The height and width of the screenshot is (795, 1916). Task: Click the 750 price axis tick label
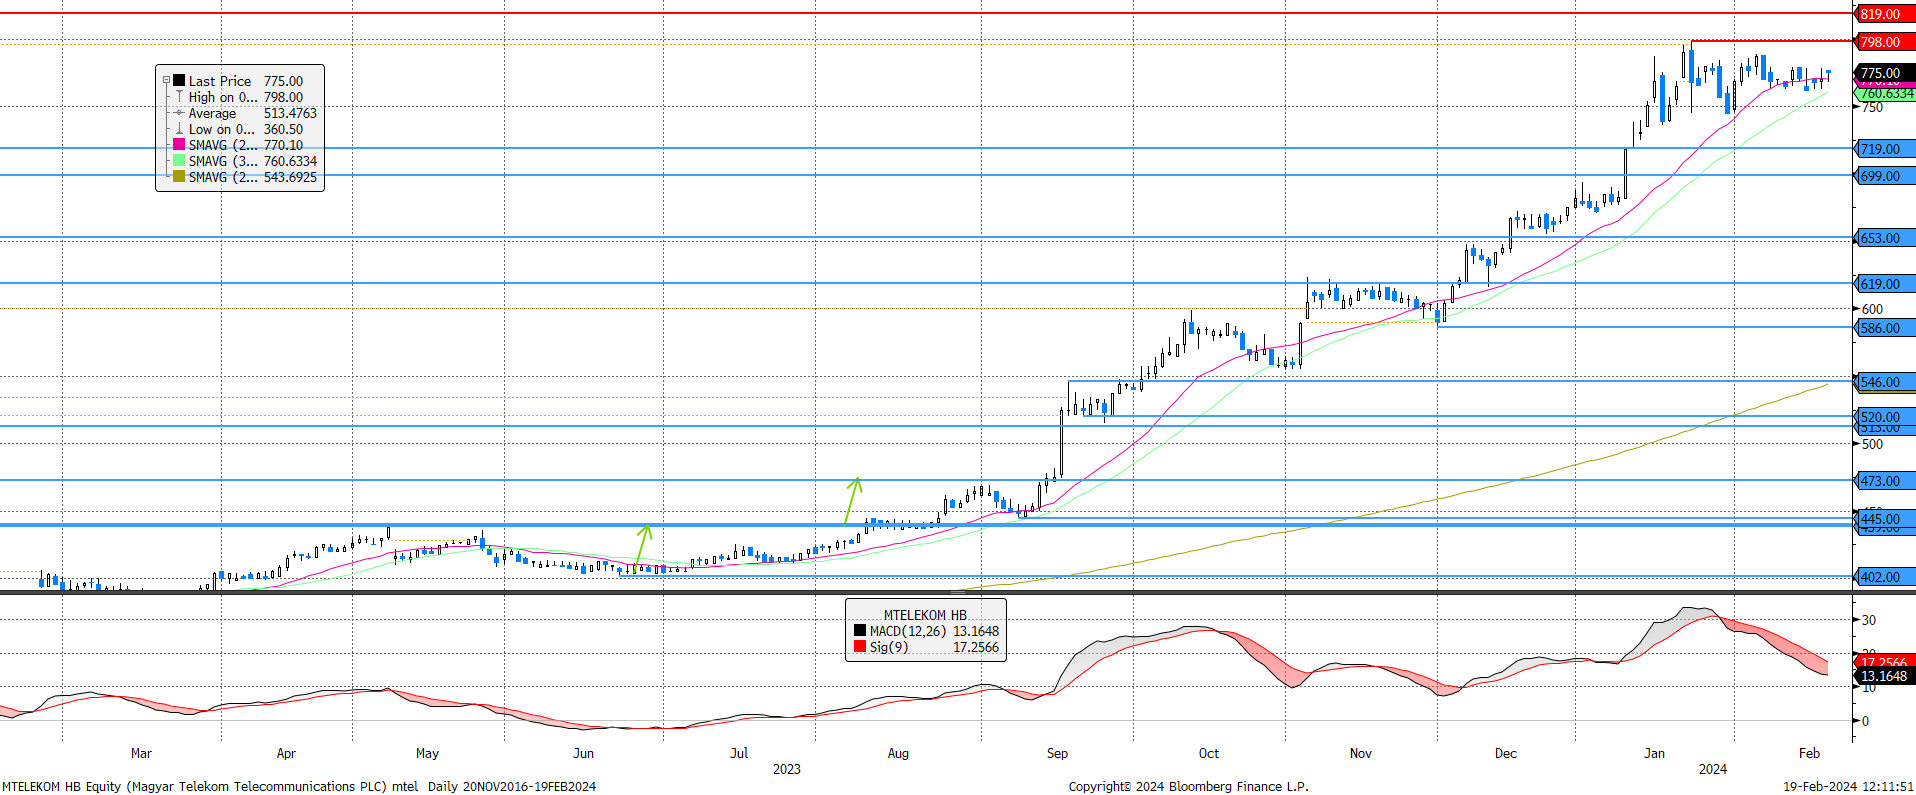point(1872,107)
